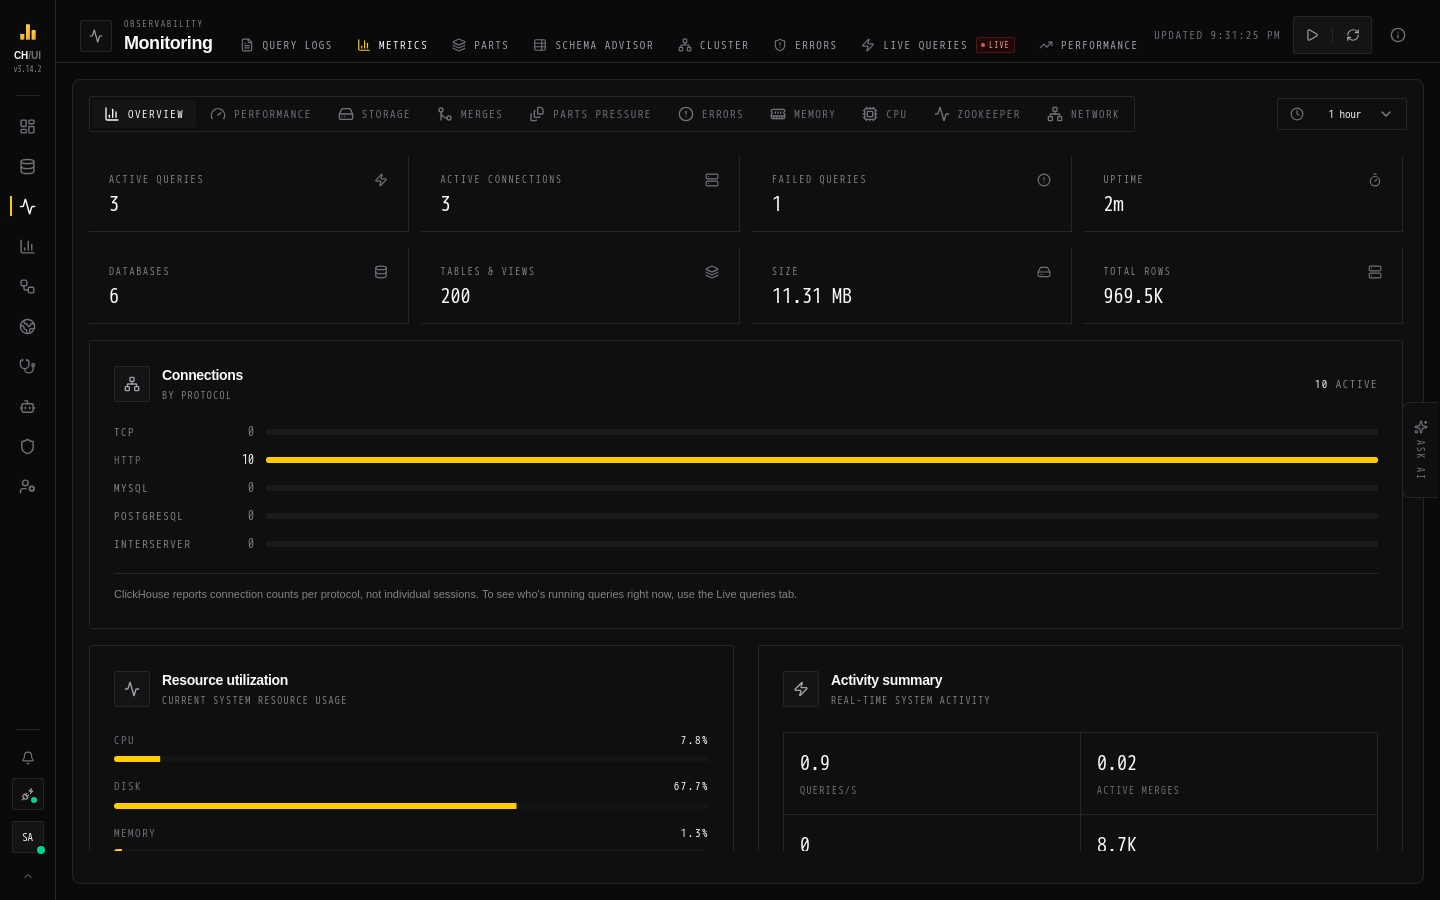This screenshot has width=1440, height=900.
Task: Select the ZooKeeper sub-tab
Action: (977, 114)
